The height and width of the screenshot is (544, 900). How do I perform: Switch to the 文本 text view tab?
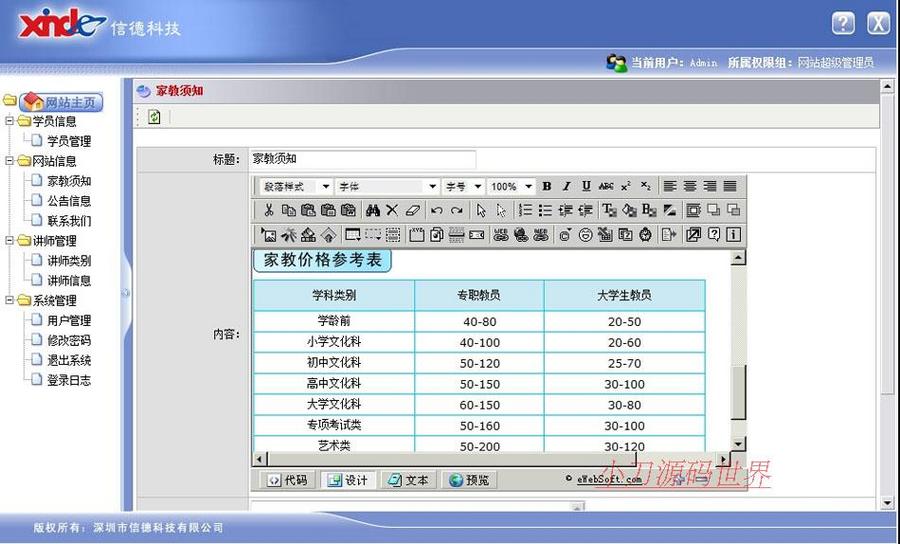pos(408,480)
